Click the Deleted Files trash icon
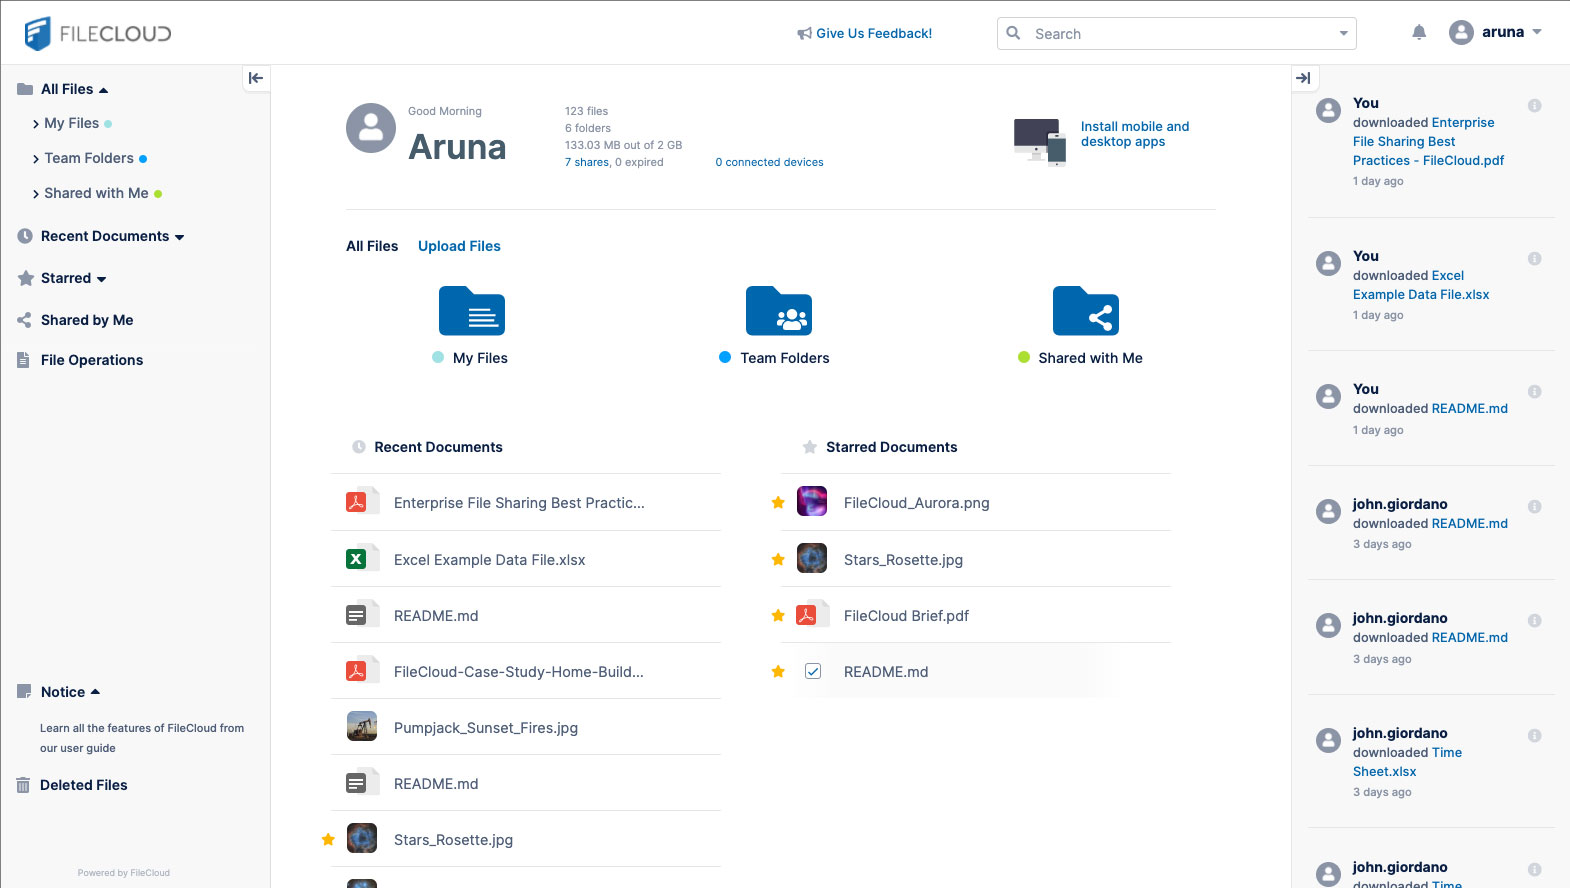Image resolution: width=1570 pixels, height=888 pixels. (23, 785)
